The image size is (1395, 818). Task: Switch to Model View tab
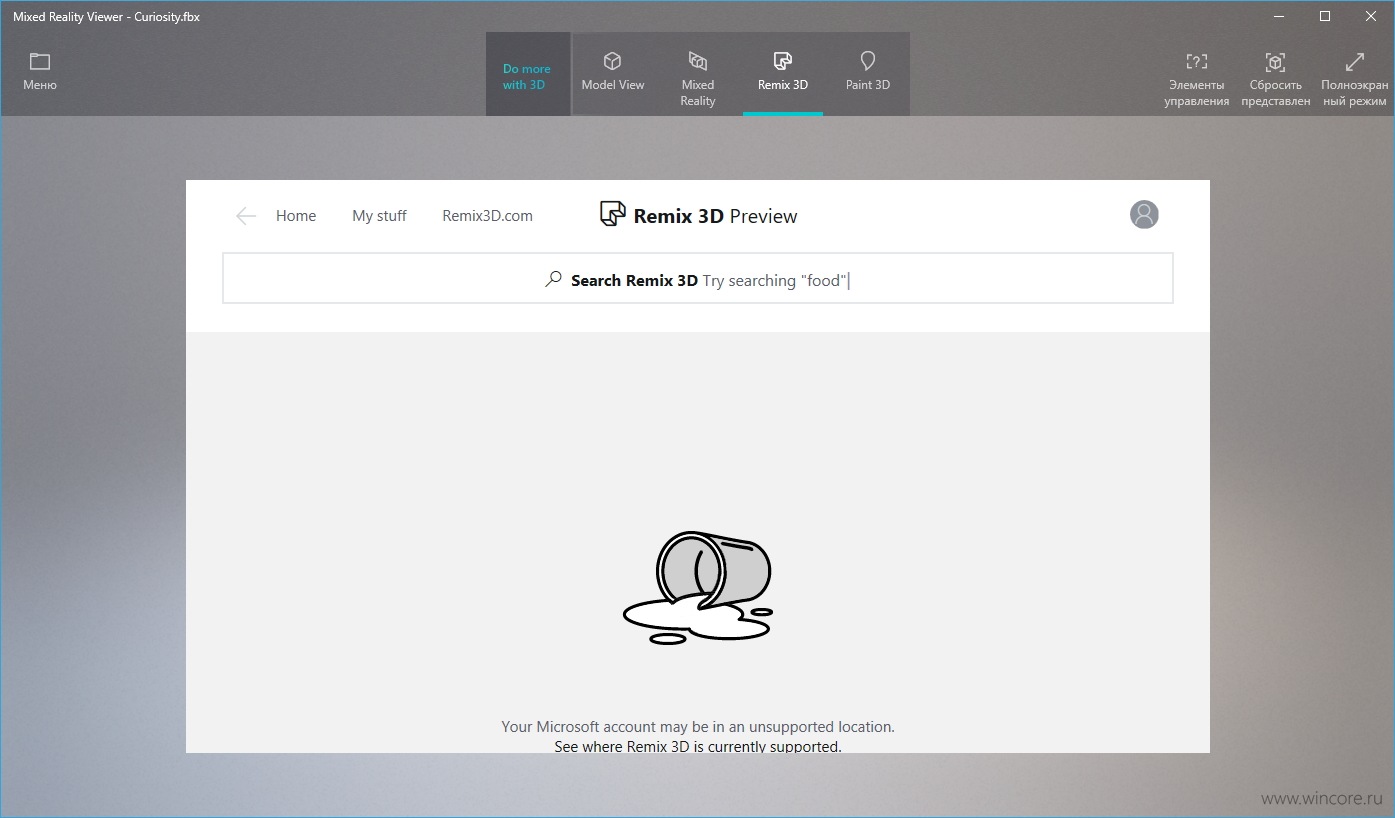click(613, 73)
